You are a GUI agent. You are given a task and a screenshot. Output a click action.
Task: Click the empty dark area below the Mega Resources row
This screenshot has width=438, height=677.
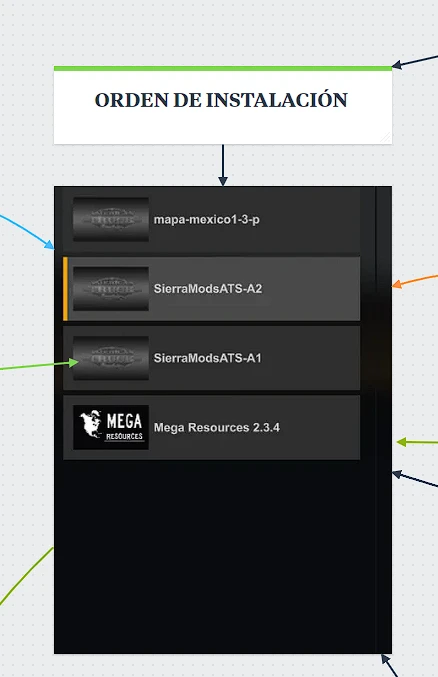tap(214, 556)
